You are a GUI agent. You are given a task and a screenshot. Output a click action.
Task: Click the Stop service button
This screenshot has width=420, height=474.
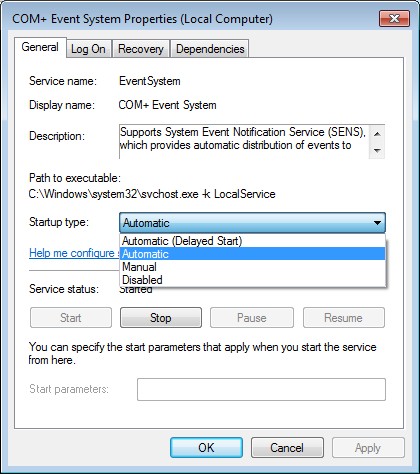tap(161, 318)
